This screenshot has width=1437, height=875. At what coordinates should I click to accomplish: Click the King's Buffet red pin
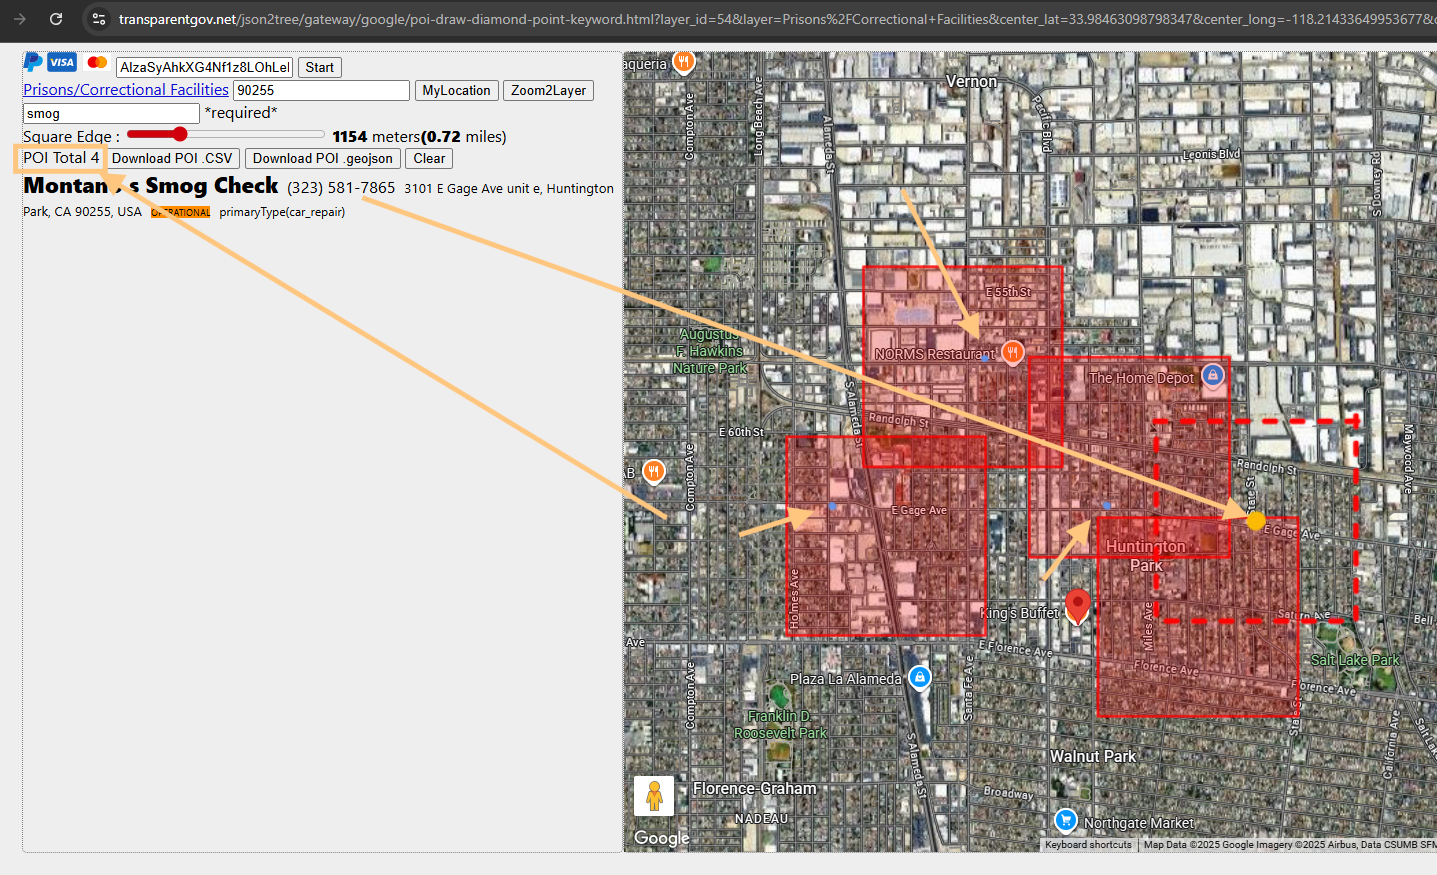(x=1077, y=606)
